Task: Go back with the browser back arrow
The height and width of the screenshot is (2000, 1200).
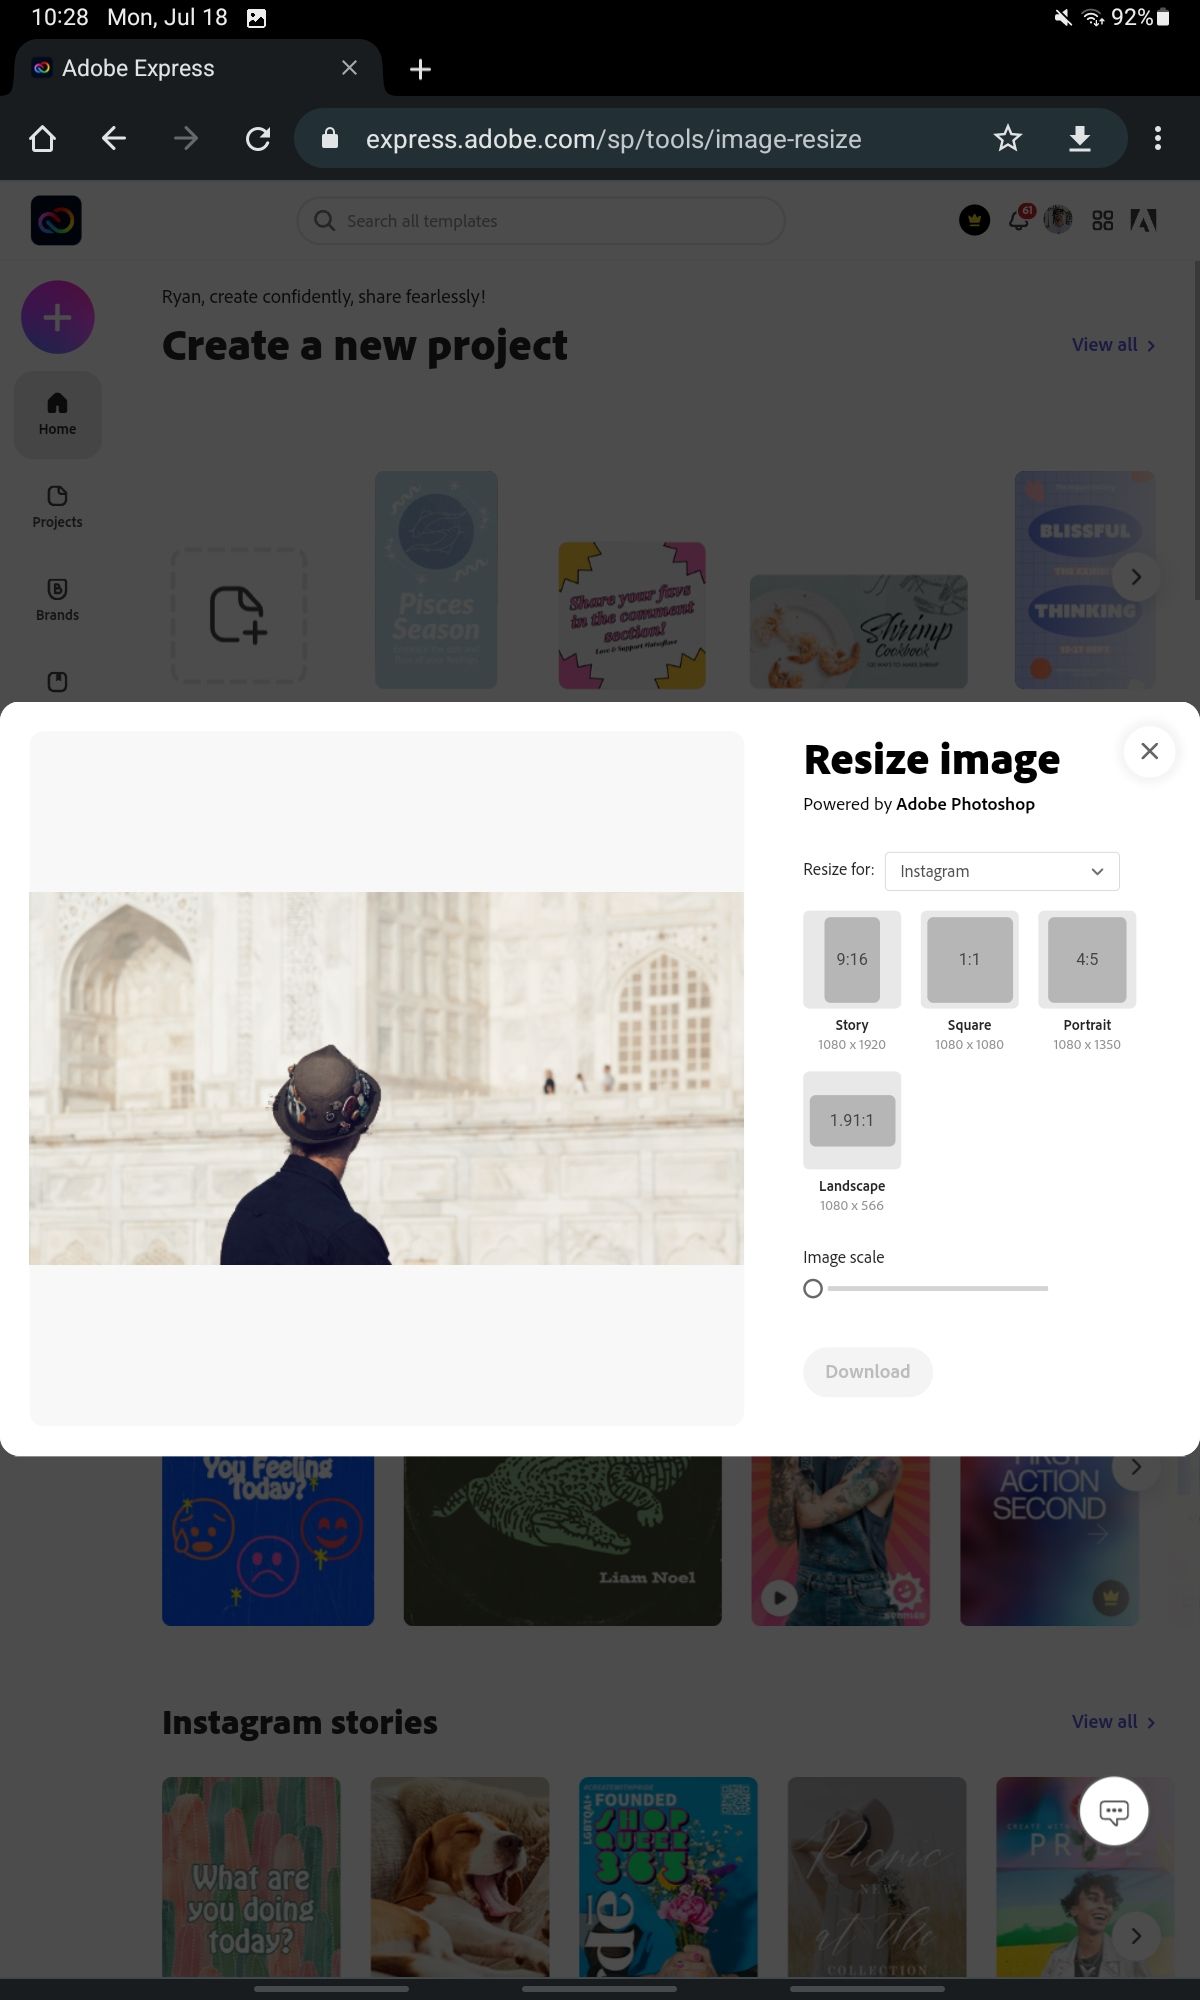Action: [114, 138]
